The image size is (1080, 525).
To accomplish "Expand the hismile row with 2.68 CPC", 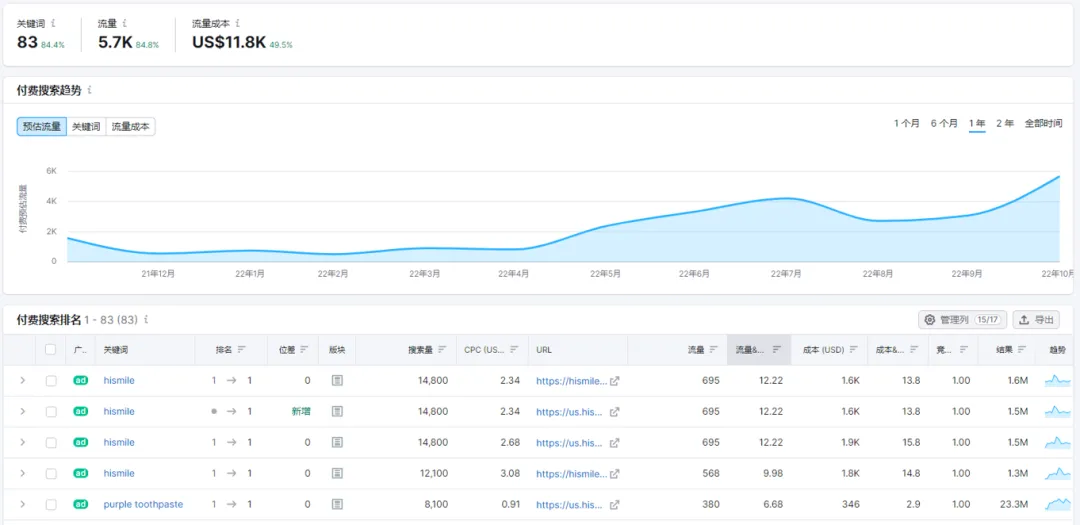I will click(x=22, y=442).
